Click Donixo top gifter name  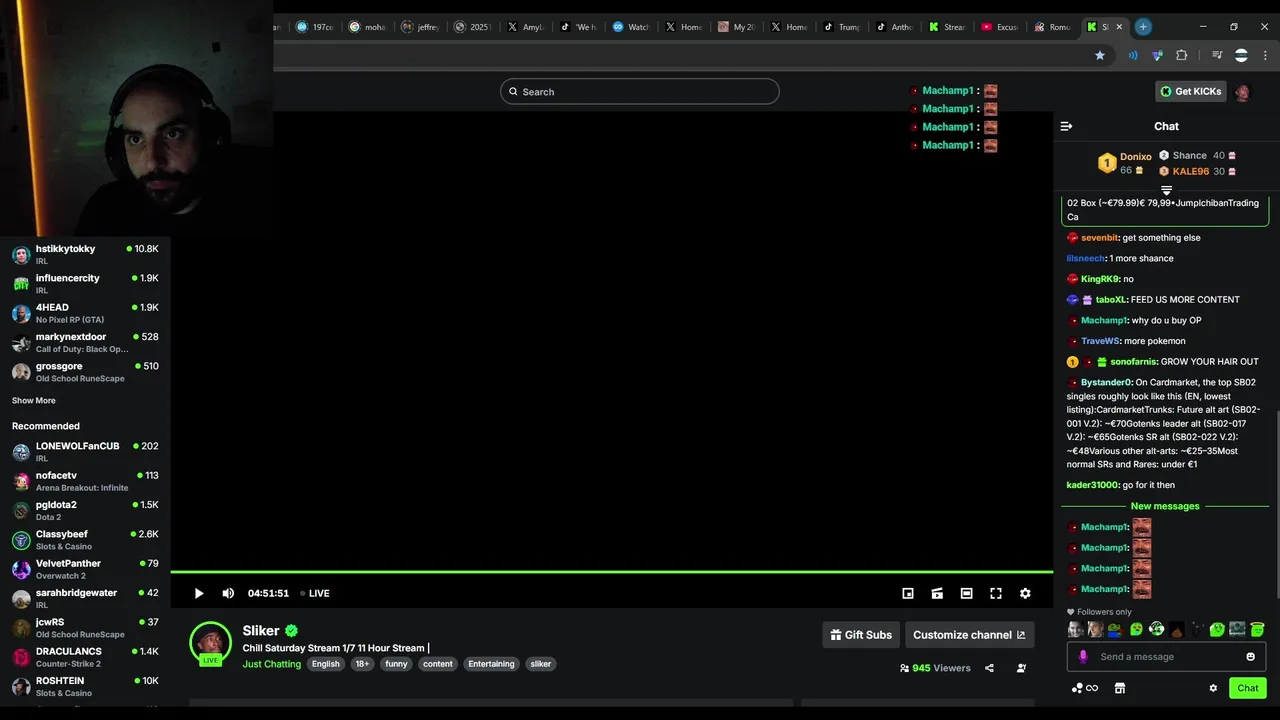1136,157
